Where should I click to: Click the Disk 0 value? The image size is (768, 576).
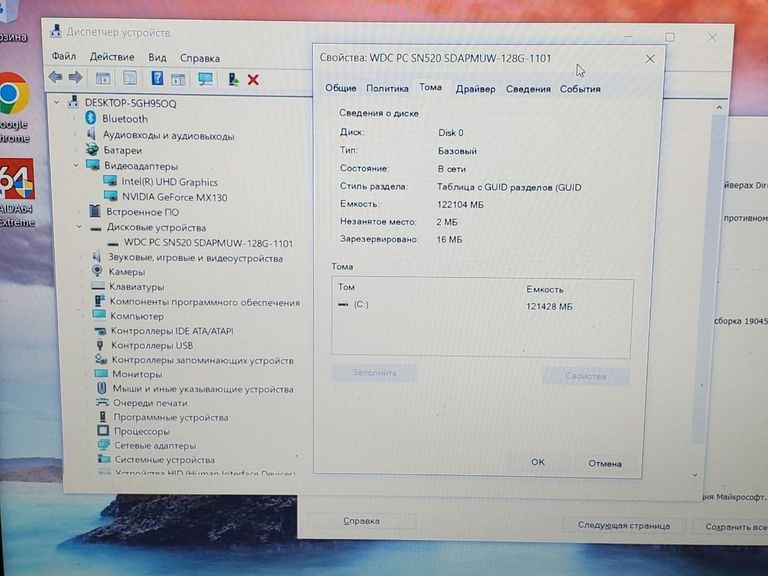(451, 133)
